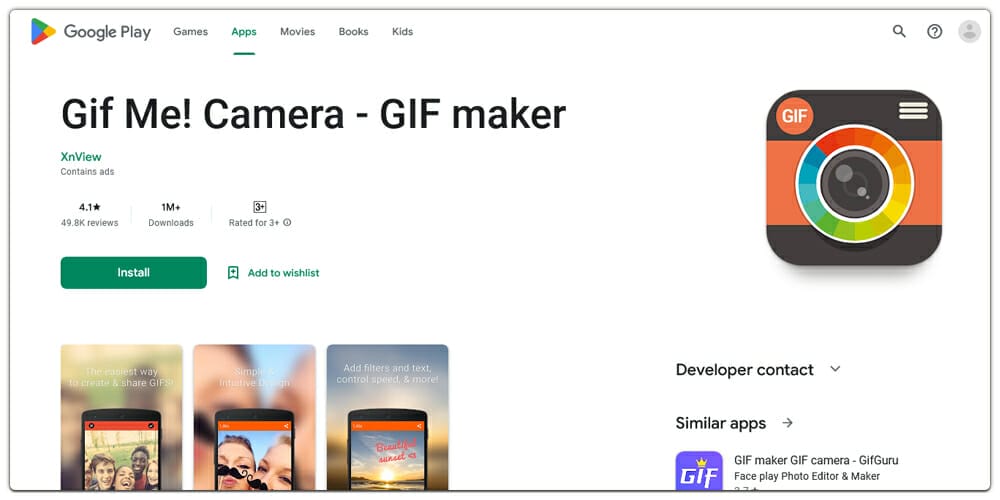The height and width of the screenshot is (500, 1000).
Task: Click the bookmark icon for wishlist
Action: coord(233,273)
